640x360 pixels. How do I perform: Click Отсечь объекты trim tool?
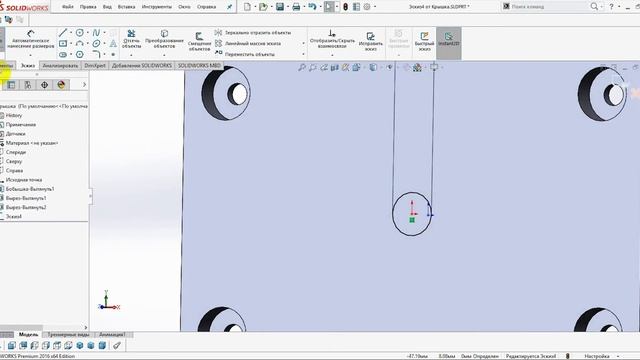(x=131, y=39)
